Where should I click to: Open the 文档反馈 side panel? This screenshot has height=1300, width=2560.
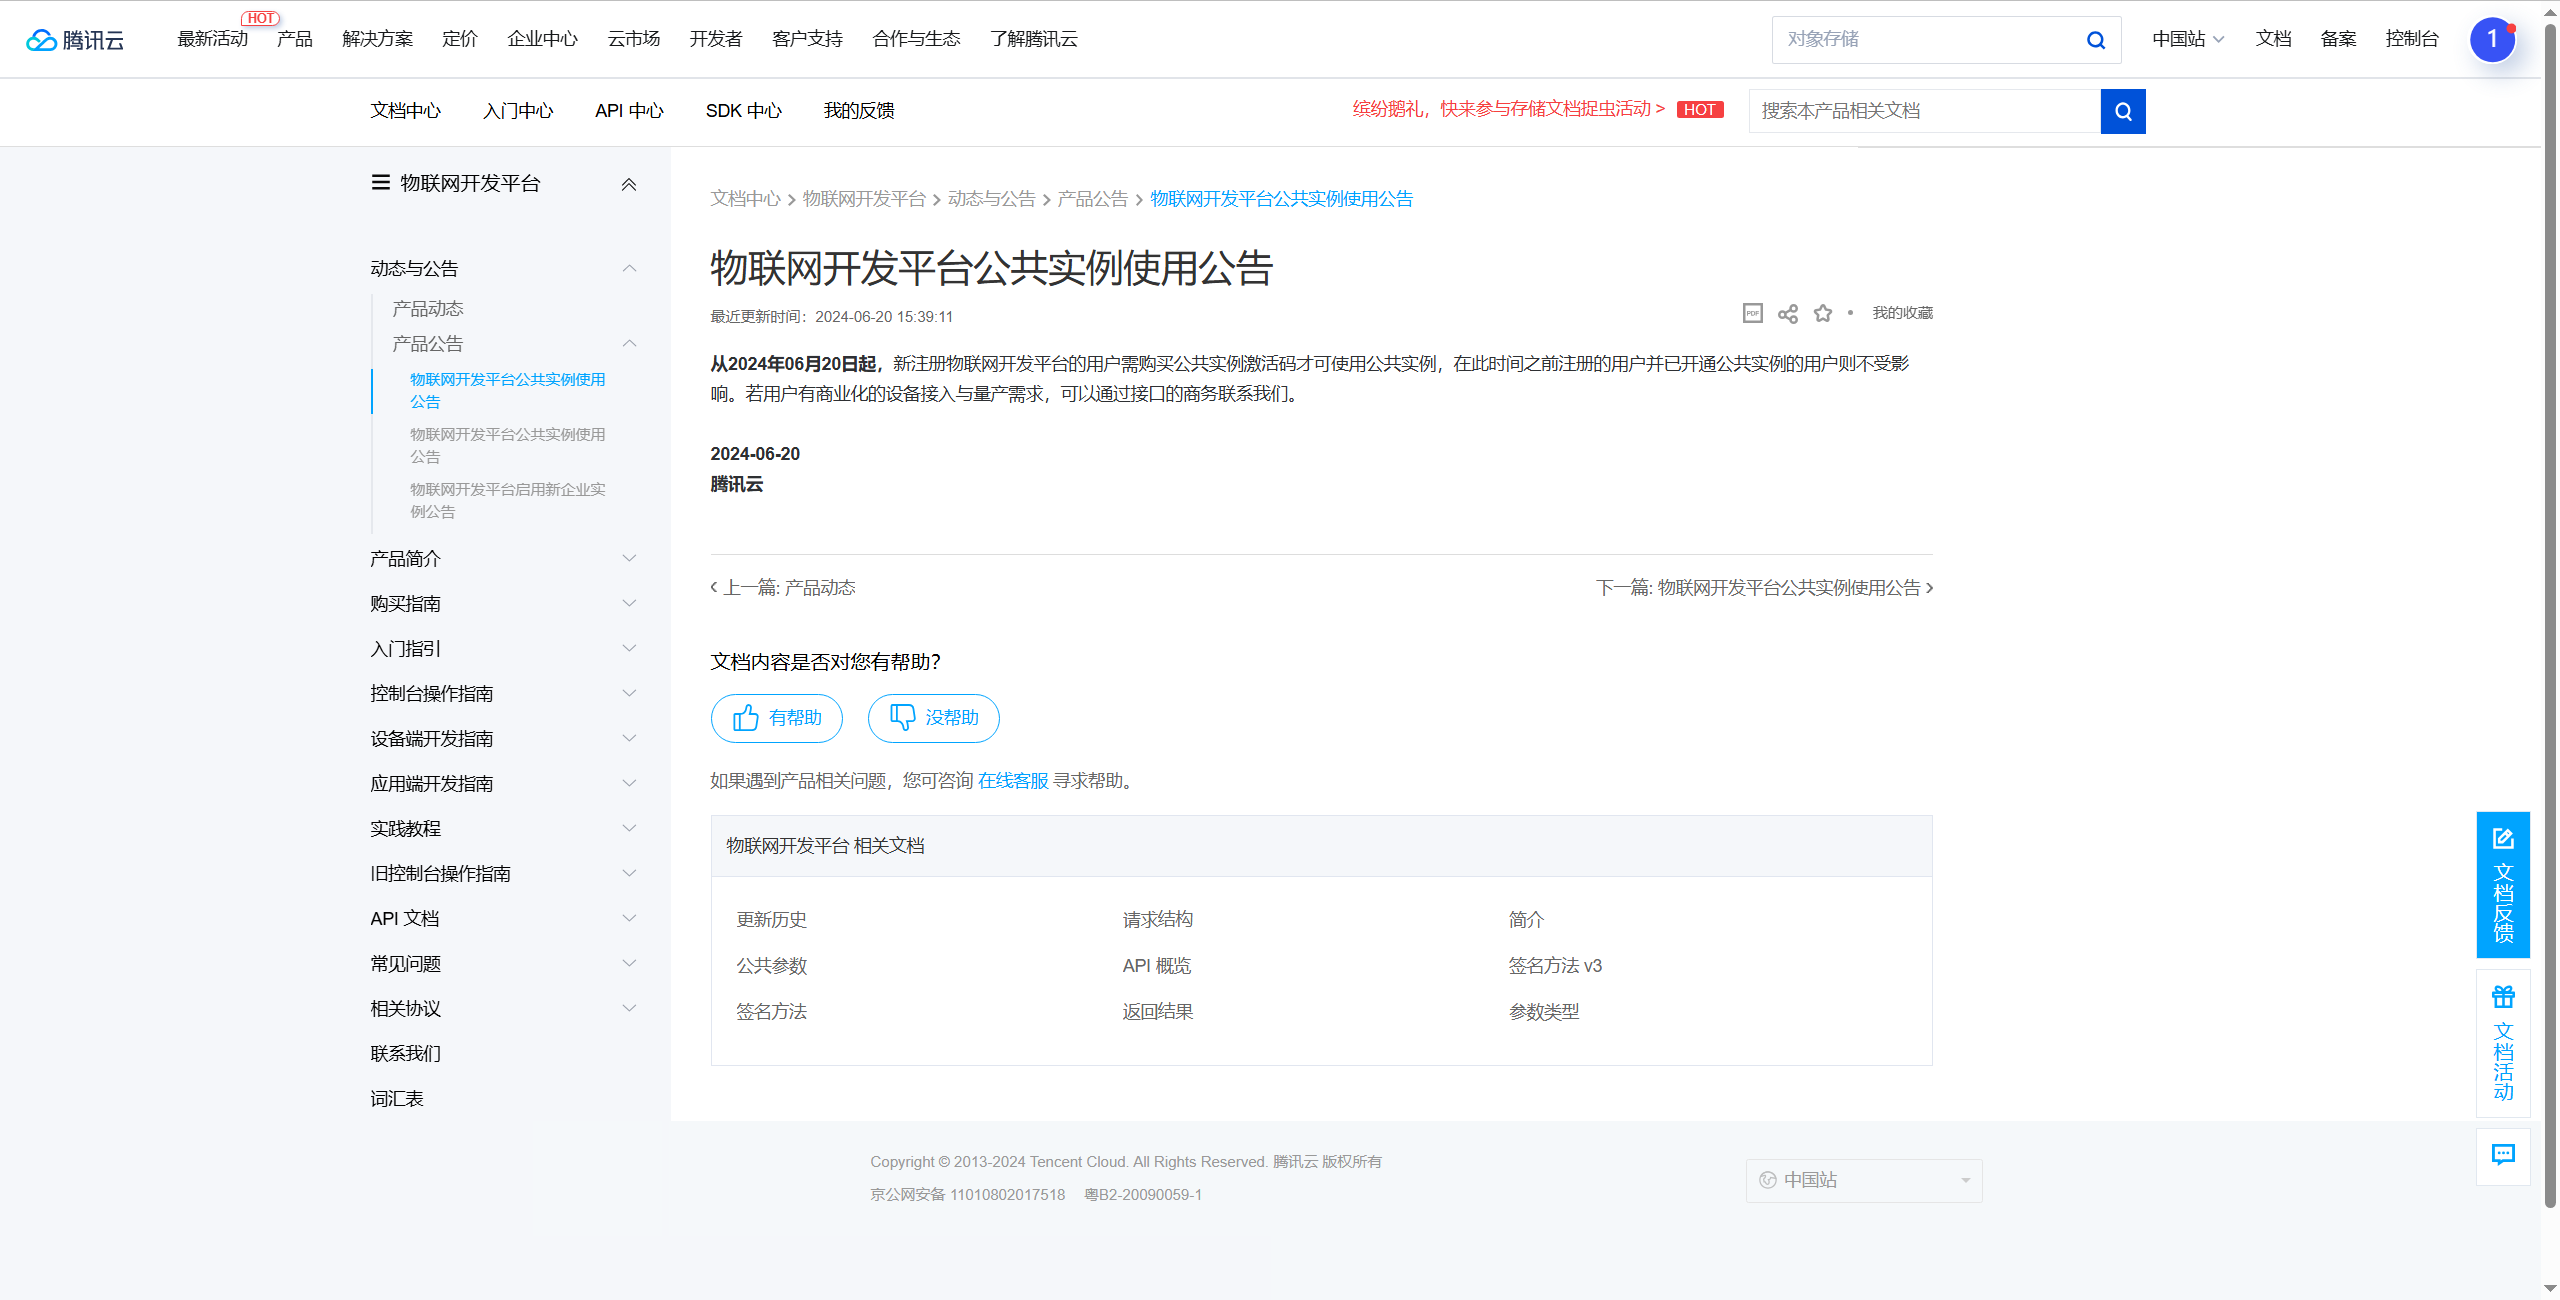(x=2503, y=885)
